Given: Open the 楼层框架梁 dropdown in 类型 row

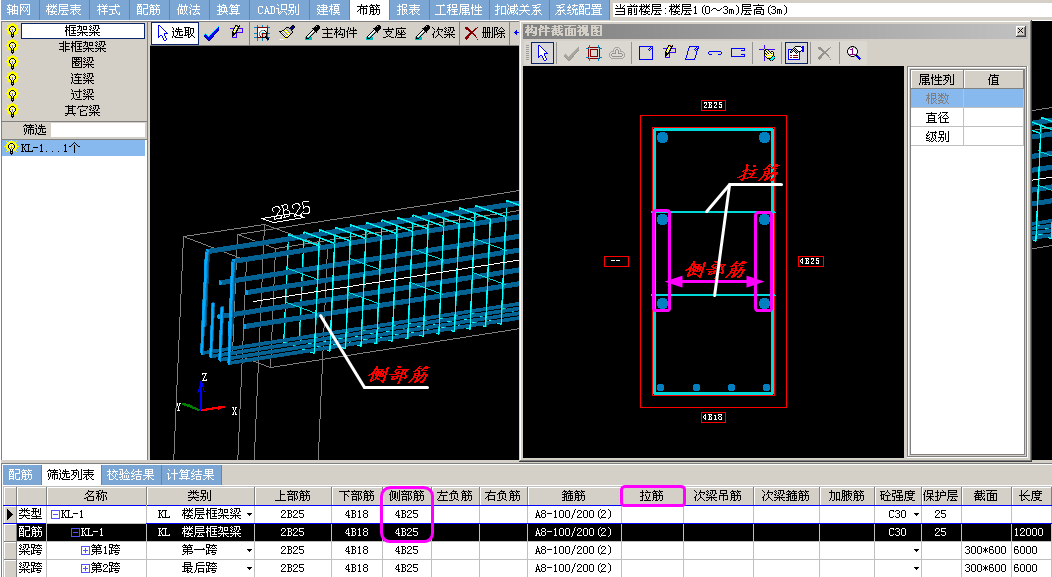Looking at the screenshot, I should pos(249,515).
